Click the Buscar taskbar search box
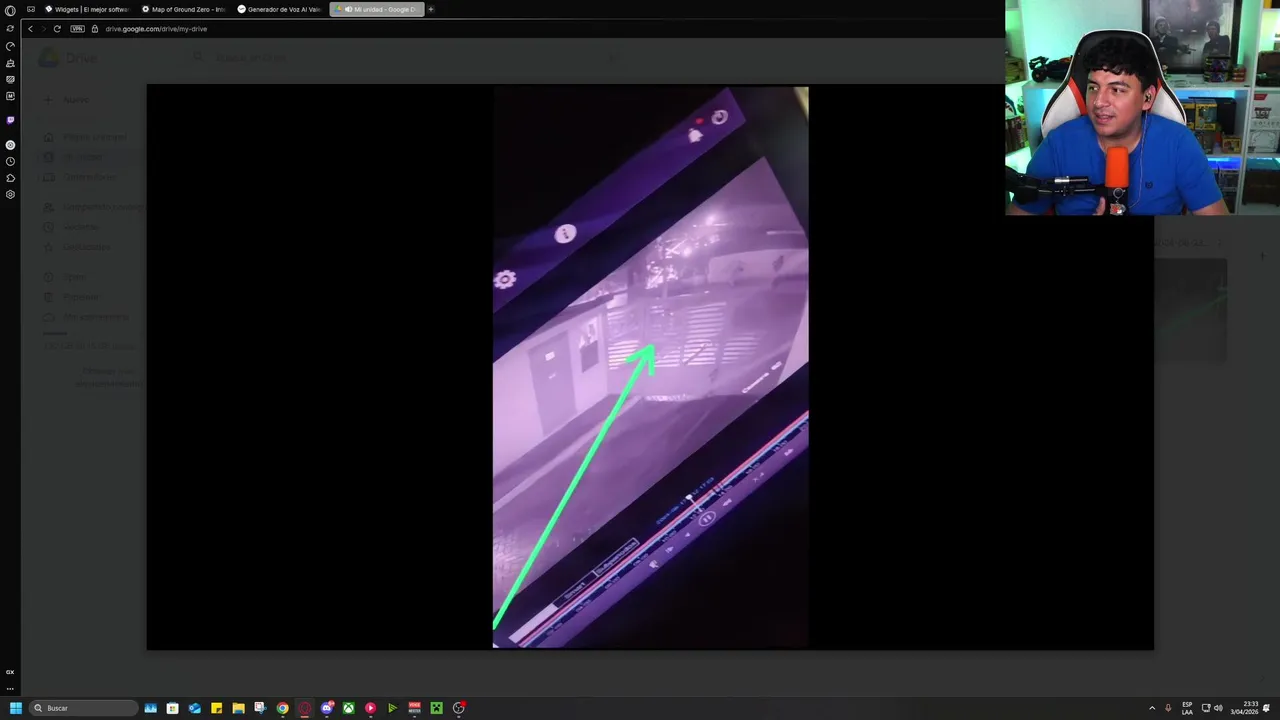 pyautogui.click(x=83, y=708)
